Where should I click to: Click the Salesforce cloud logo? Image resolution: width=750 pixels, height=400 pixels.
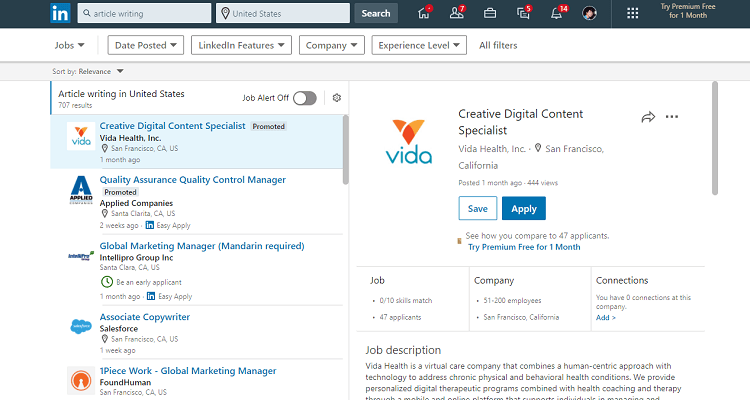click(x=81, y=327)
